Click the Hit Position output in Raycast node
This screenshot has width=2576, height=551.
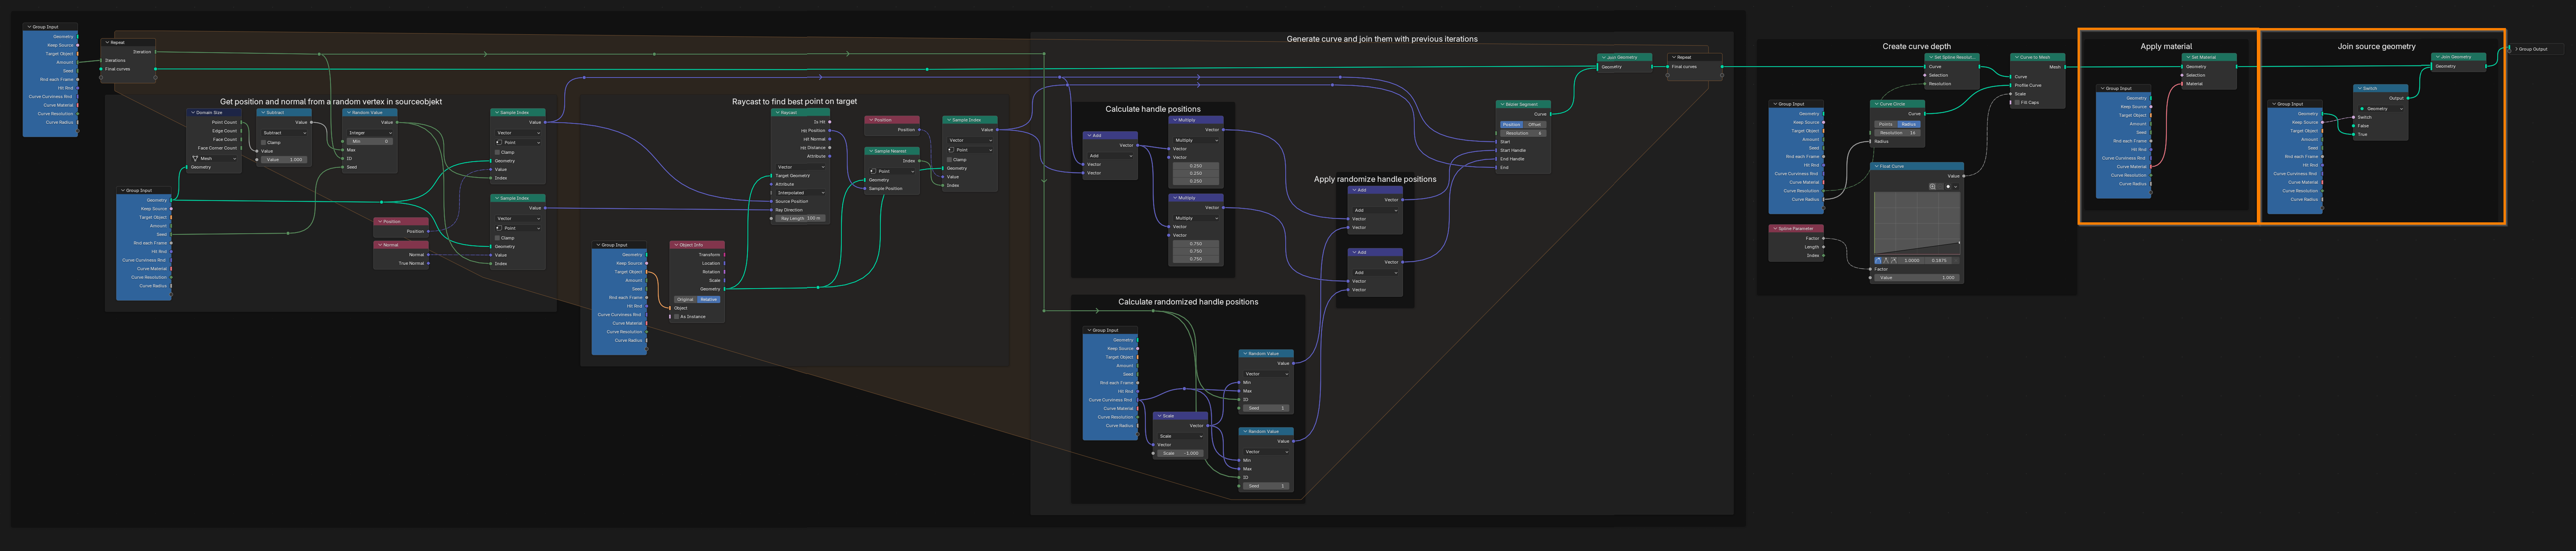830,130
